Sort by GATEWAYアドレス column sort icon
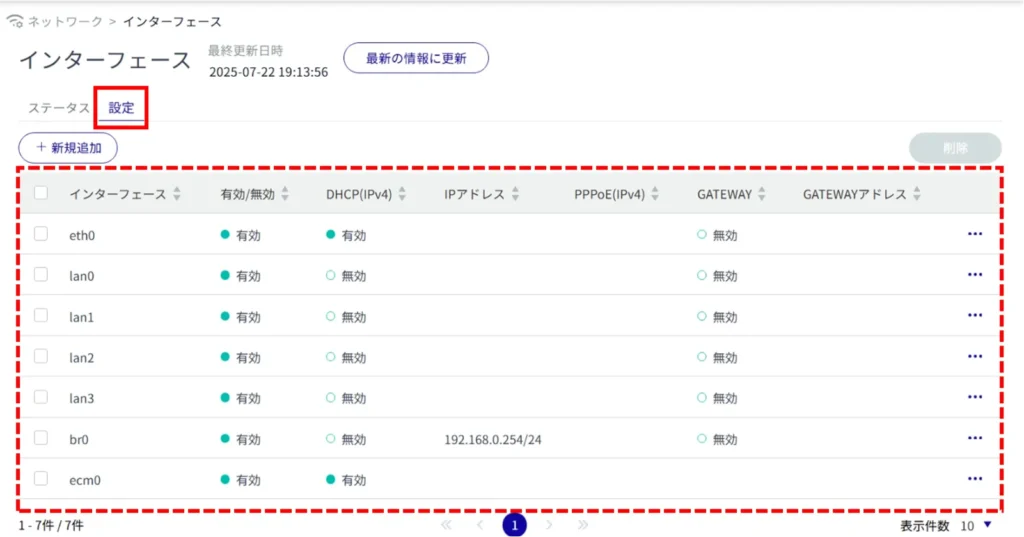The width and height of the screenshot is (1024, 537). (916, 194)
